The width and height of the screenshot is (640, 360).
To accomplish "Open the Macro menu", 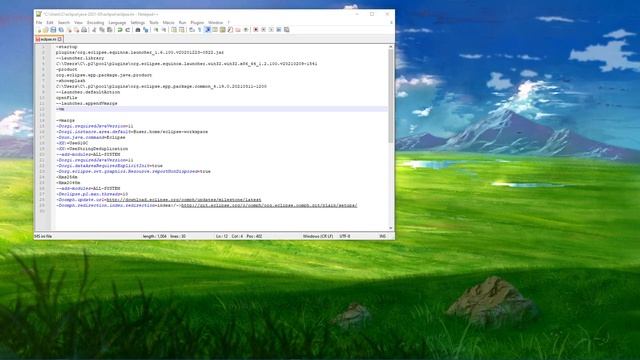I will (169, 22).
